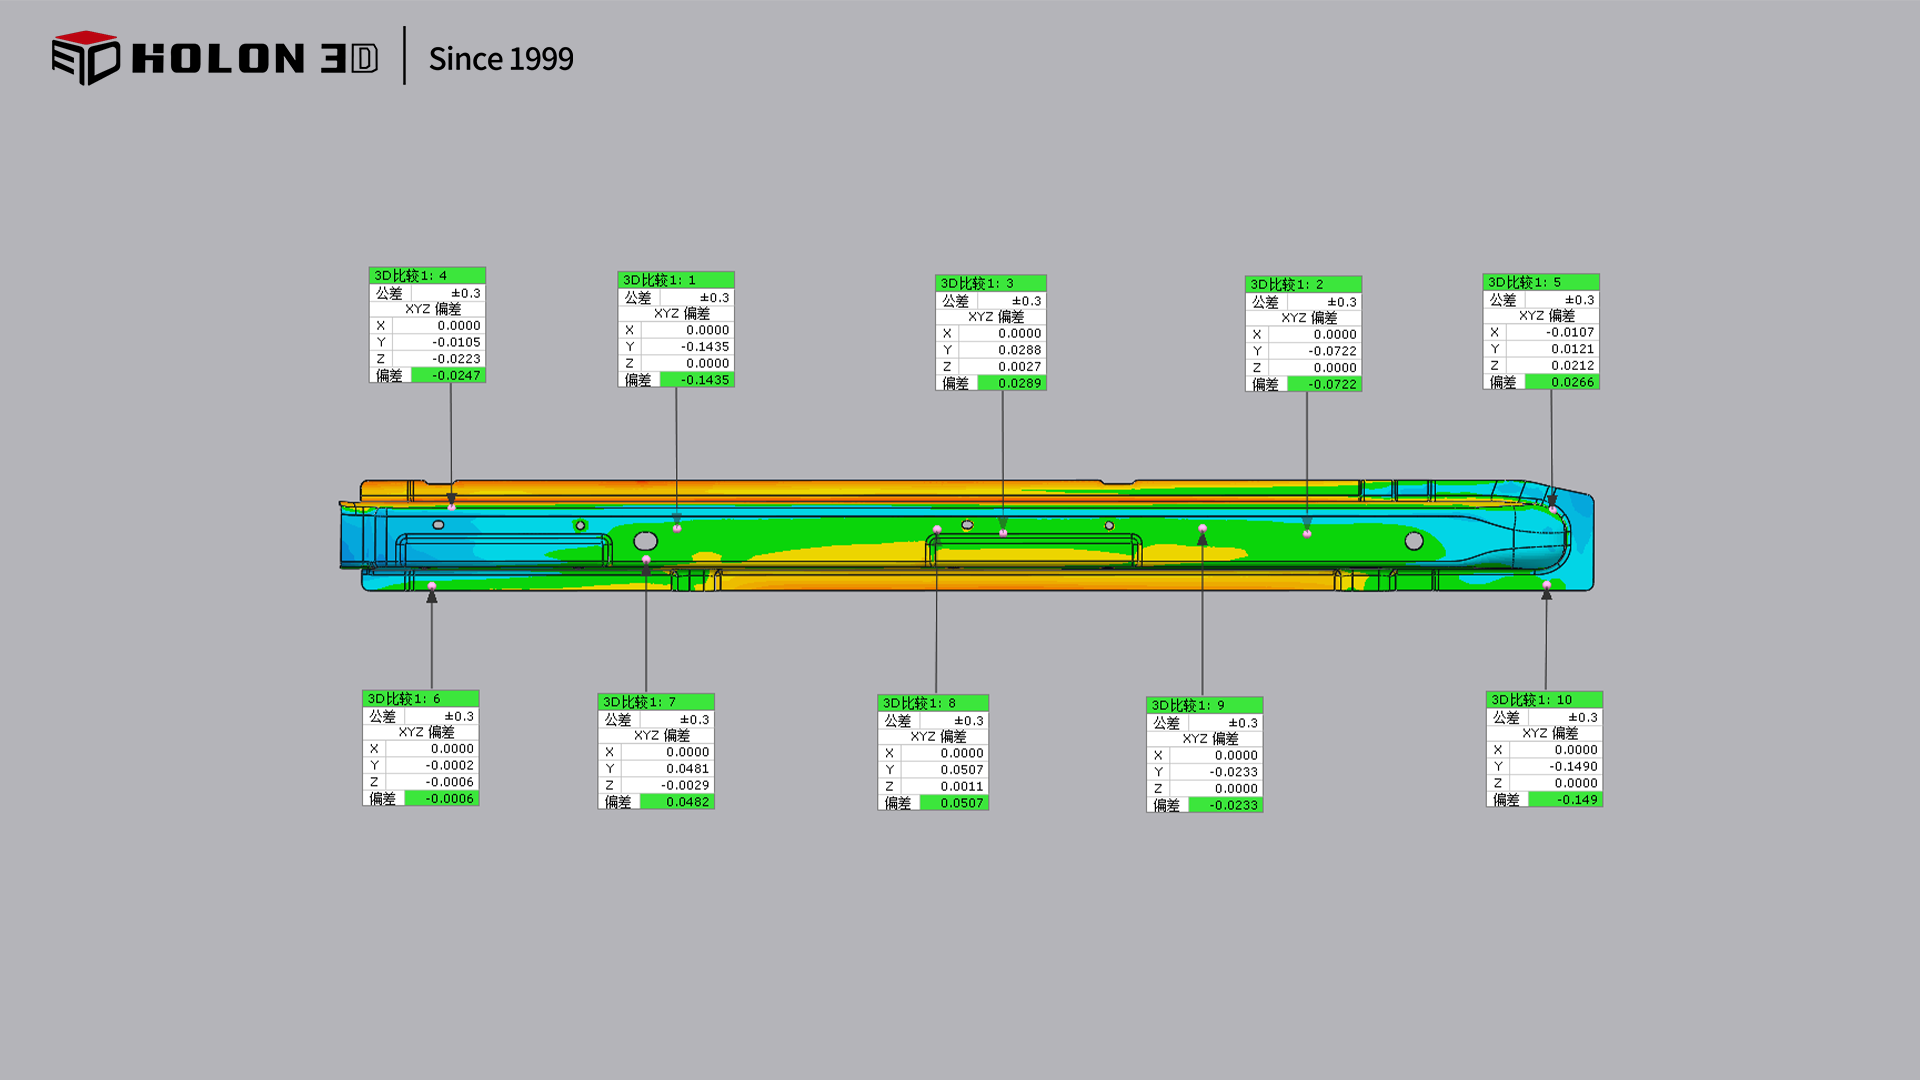Click the 'Since 1999' text
Viewport: 1920px width, 1080px height.
pos(501,59)
